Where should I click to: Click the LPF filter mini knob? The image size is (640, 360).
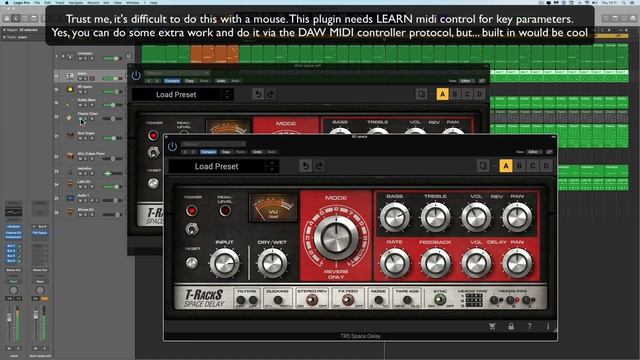click(x=253, y=300)
